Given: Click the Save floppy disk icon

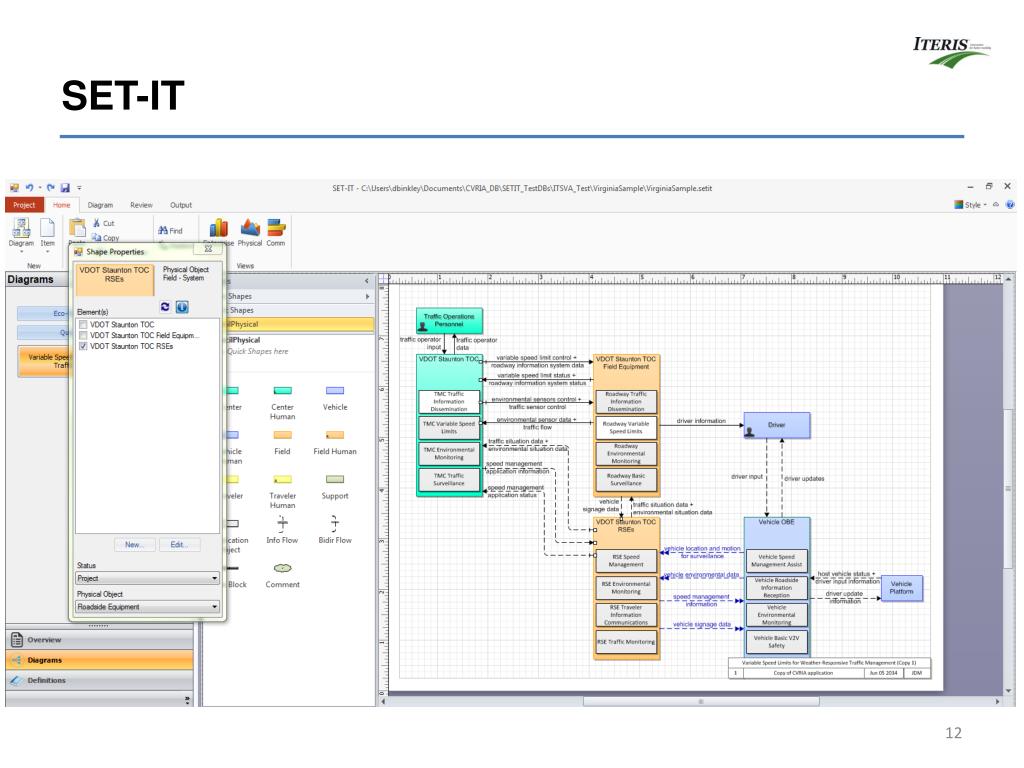Looking at the screenshot, I should point(65,187).
